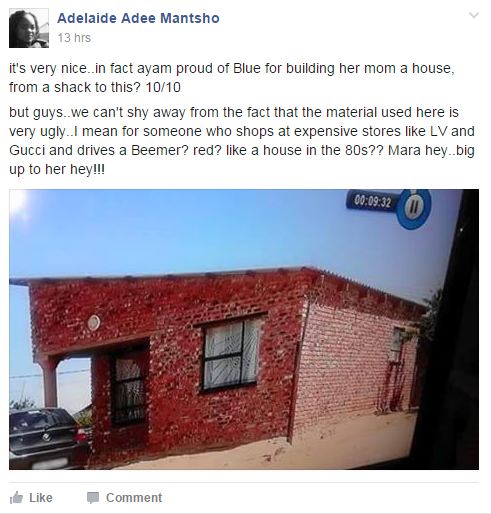Click the thumbs-up Like icon
Viewport: 491px width, 514px height.
click(x=16, y=498)
